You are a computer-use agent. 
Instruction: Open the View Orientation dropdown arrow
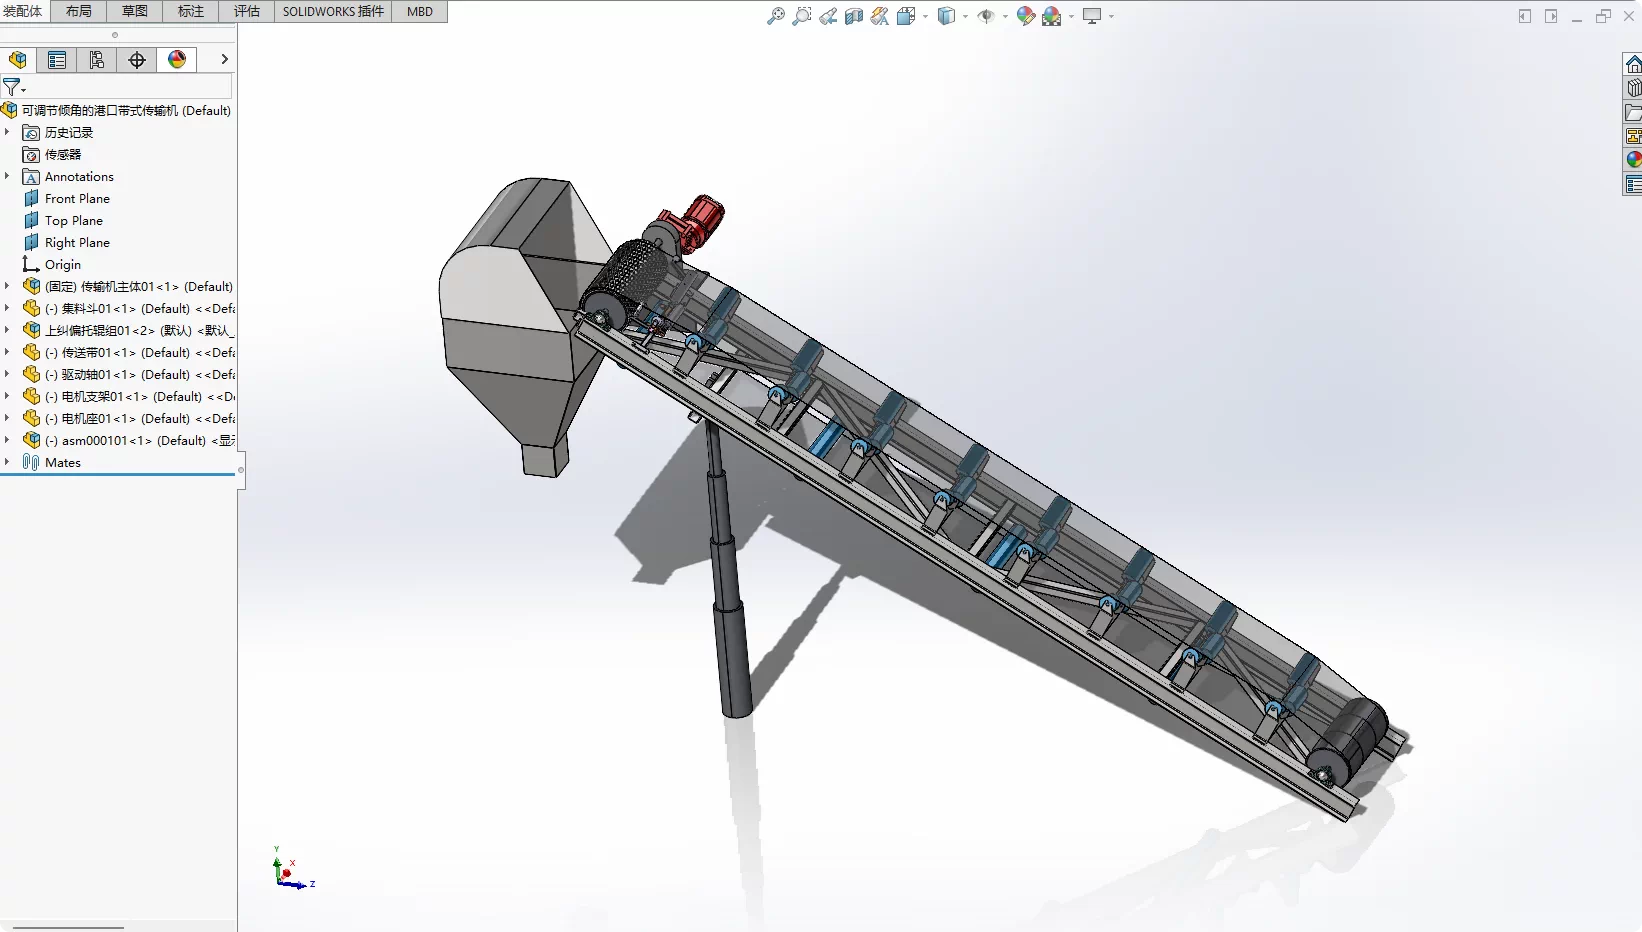coord(926,16)
